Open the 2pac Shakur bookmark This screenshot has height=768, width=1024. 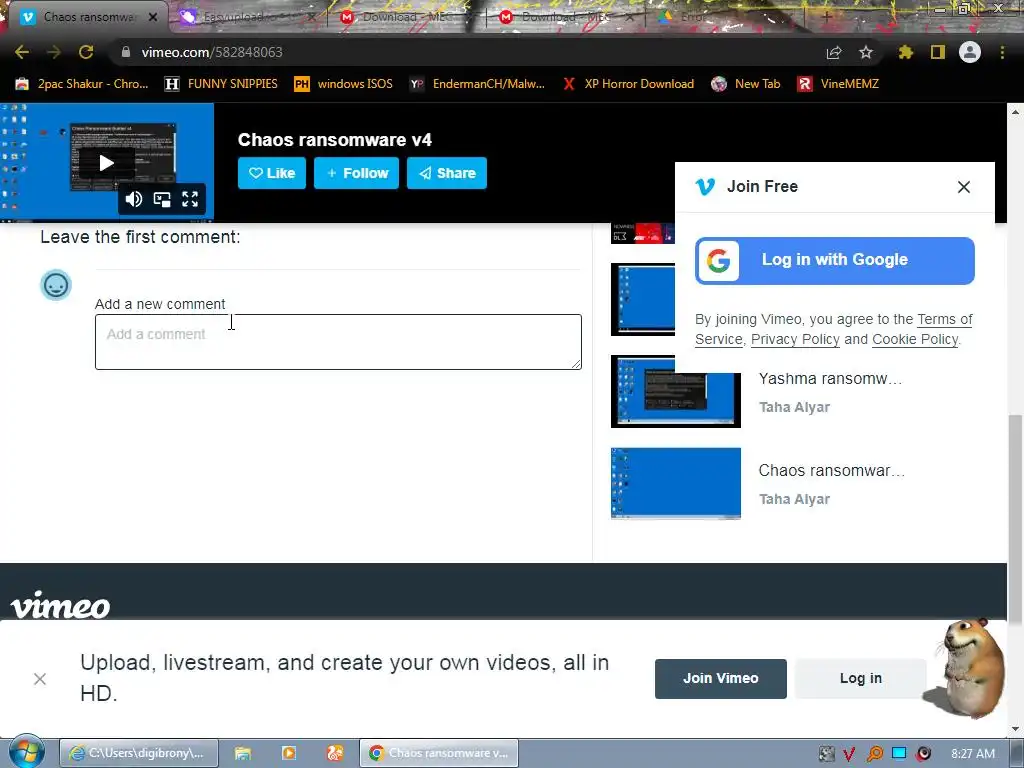(82, 84)
